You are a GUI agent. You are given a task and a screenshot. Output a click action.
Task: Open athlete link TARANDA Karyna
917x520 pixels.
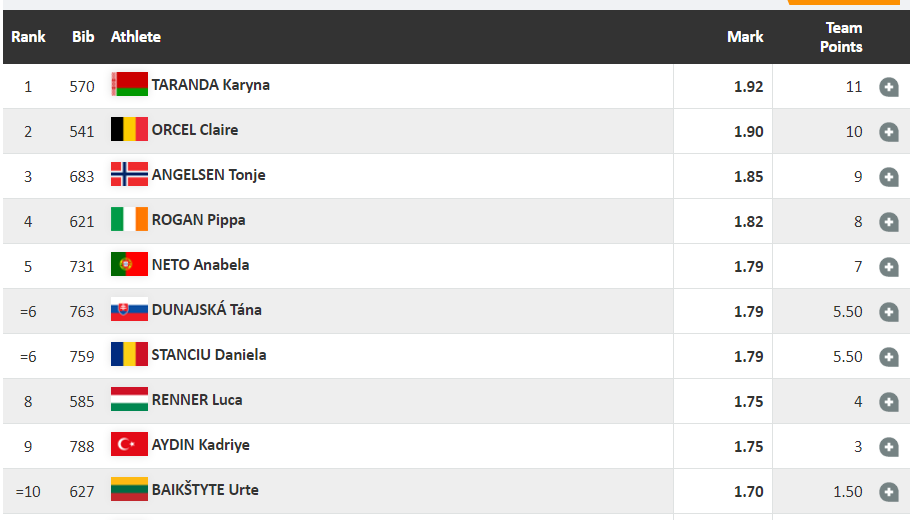(x=210, y=85)
